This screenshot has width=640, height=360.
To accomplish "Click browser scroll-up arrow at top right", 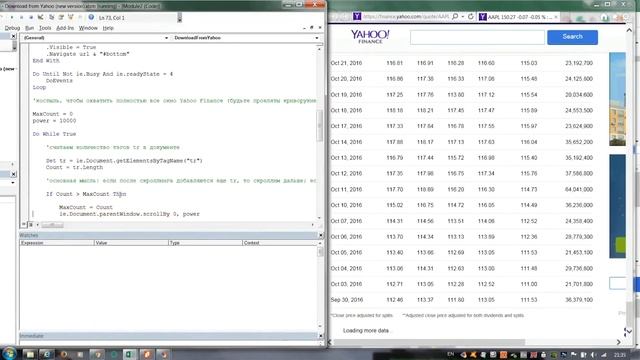I will (629, 30).
